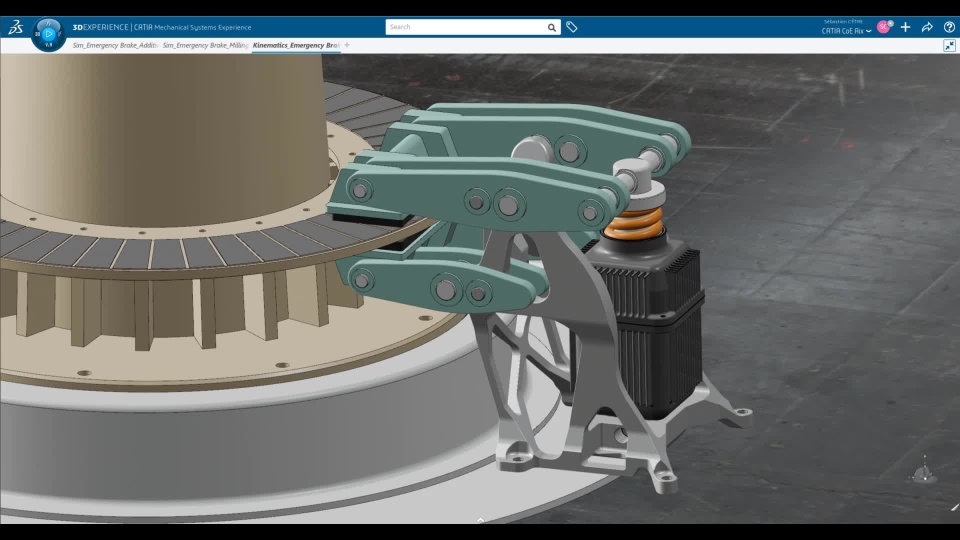Click the SC user avatar
This screenshot has height=540, width=960.
[883, 27]
